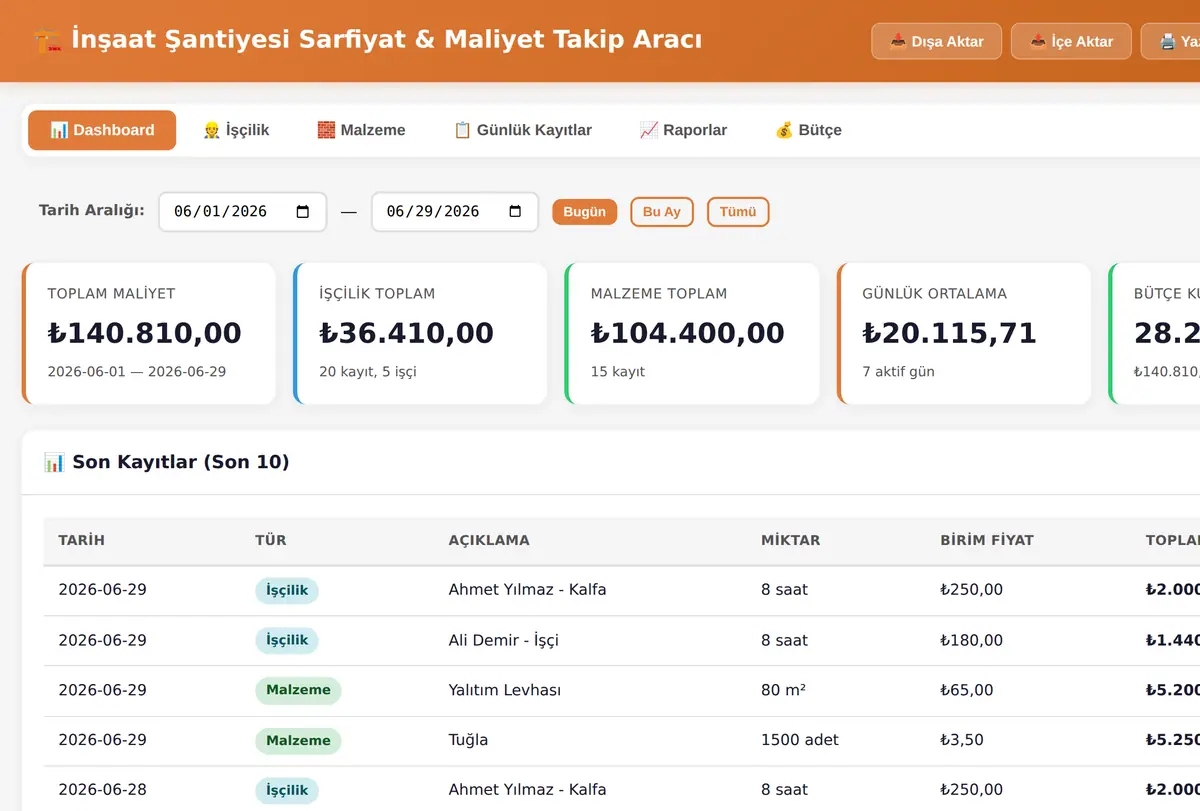The image size is (1200, 811).
Task: Open the Malzeme tab
Action: (361, 130)
